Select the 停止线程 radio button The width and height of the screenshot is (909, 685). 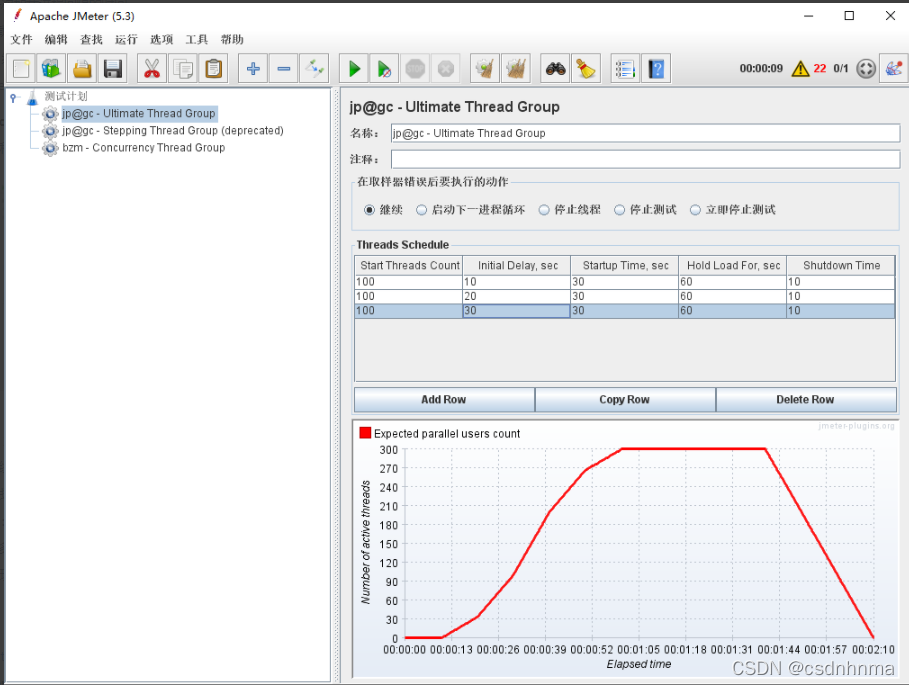[544, 210]
